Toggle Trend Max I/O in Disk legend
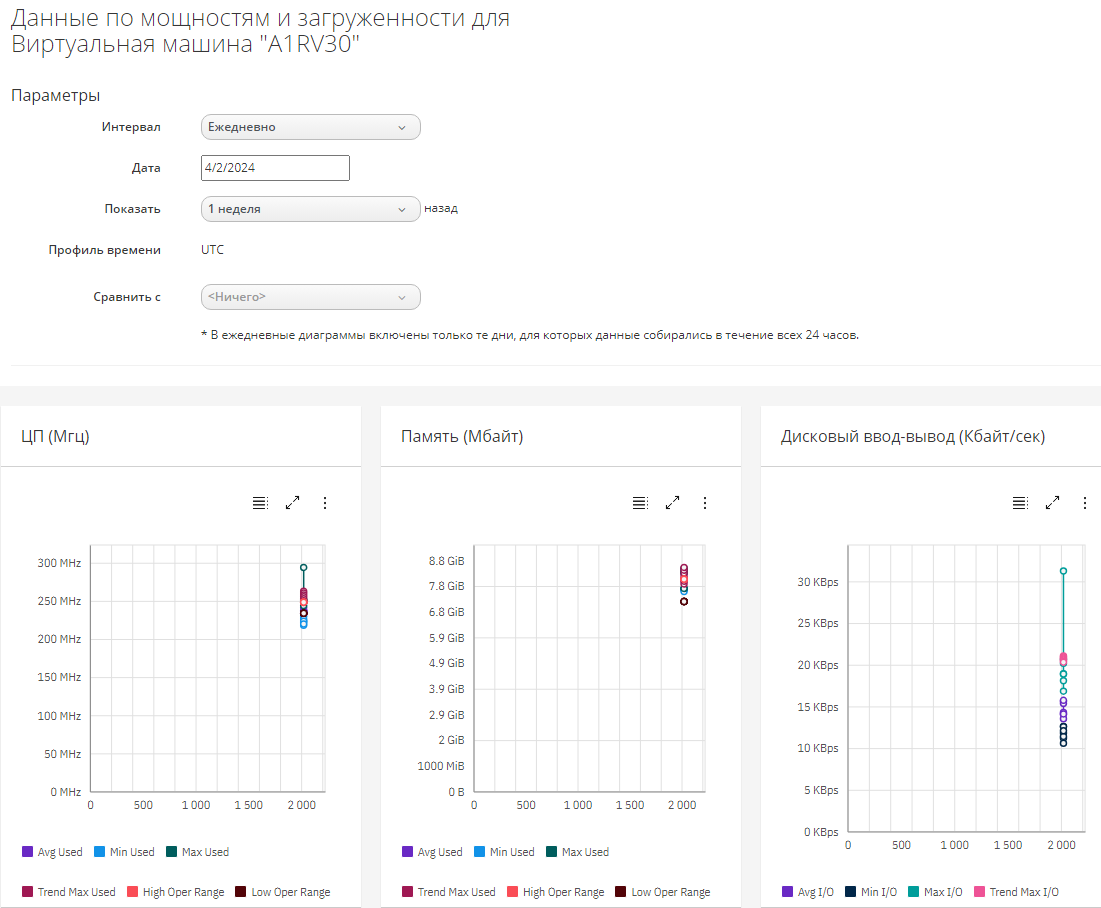Viewport: 1101px width, 908px height. click(1015, 892)
